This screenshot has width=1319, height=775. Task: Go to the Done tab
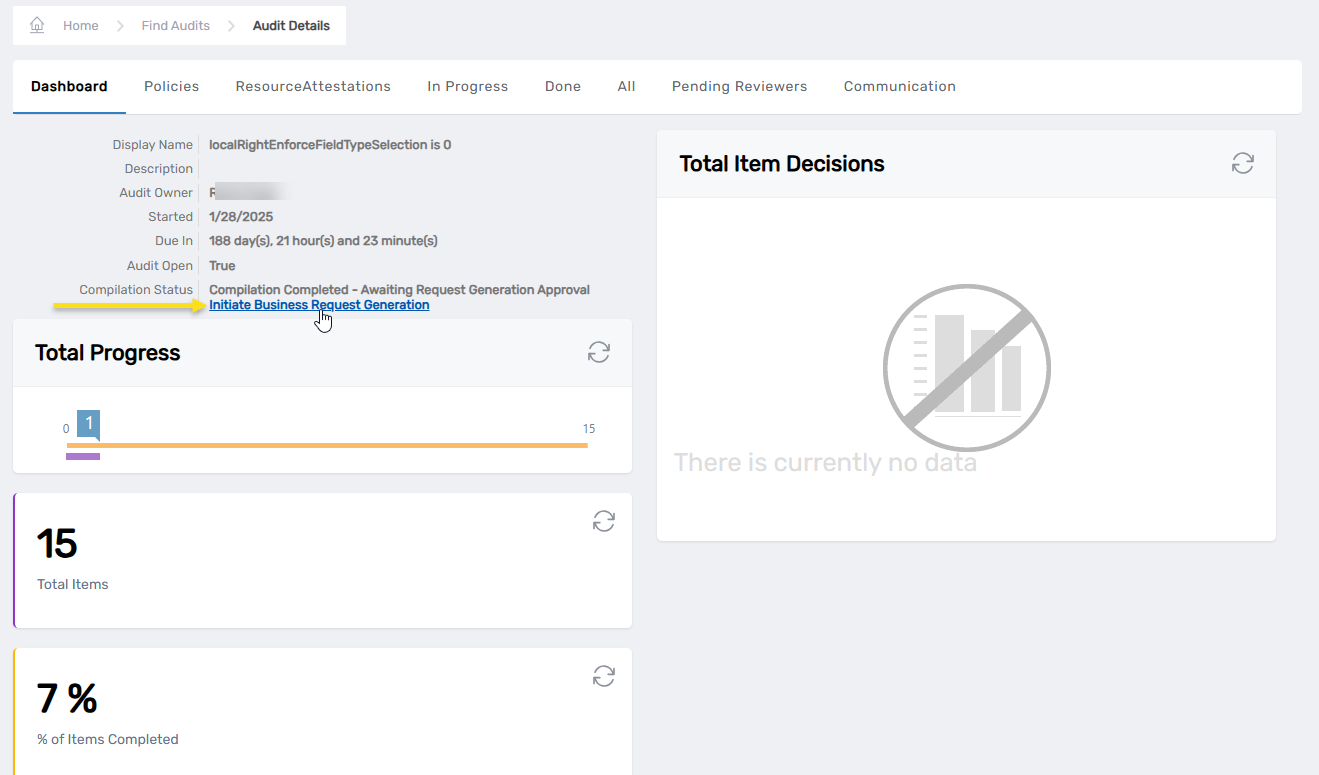coord(562,87)
